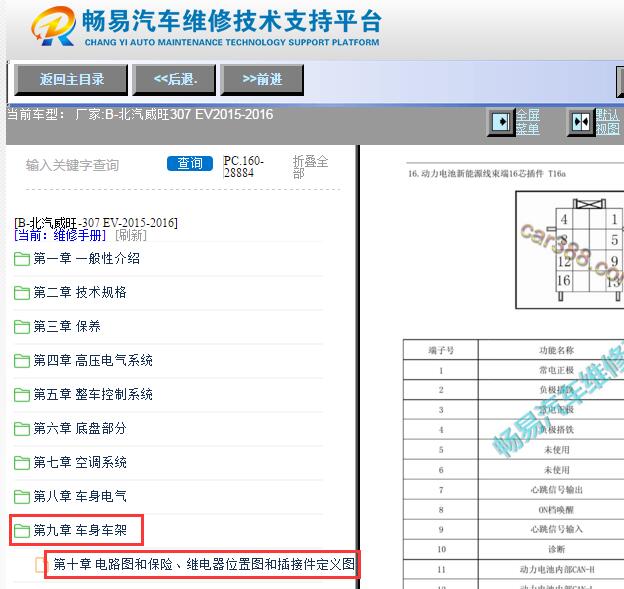Viewport: 624px width, 589px height.
Task: Open chapter 第三章 保养
Action: [67, 326]
